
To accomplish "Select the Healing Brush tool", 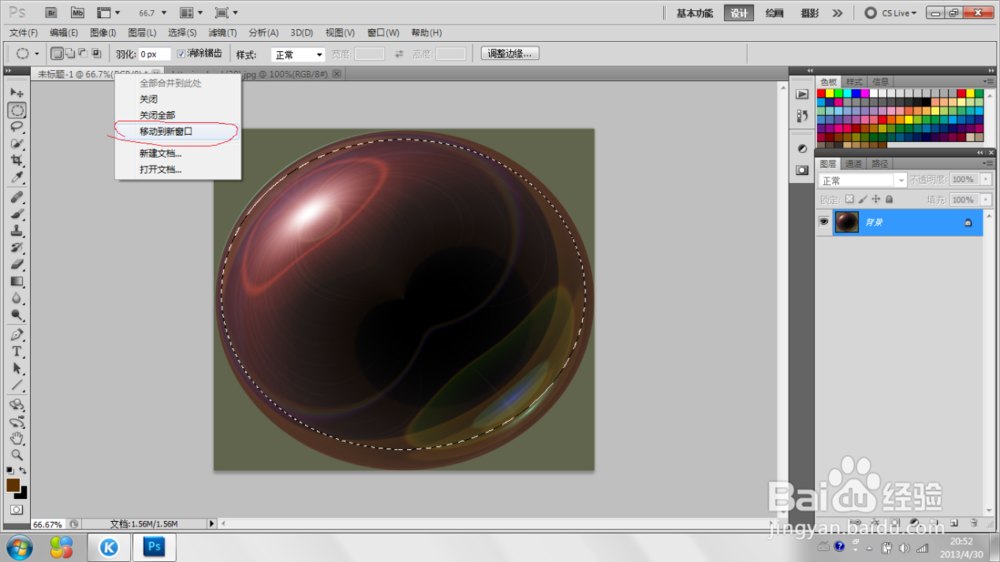I will 17,198.
